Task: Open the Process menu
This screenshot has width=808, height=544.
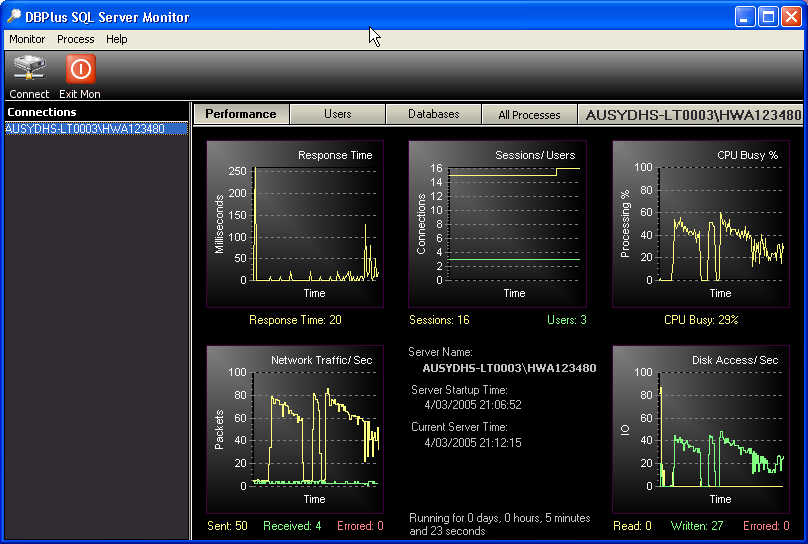Action: 76,39
